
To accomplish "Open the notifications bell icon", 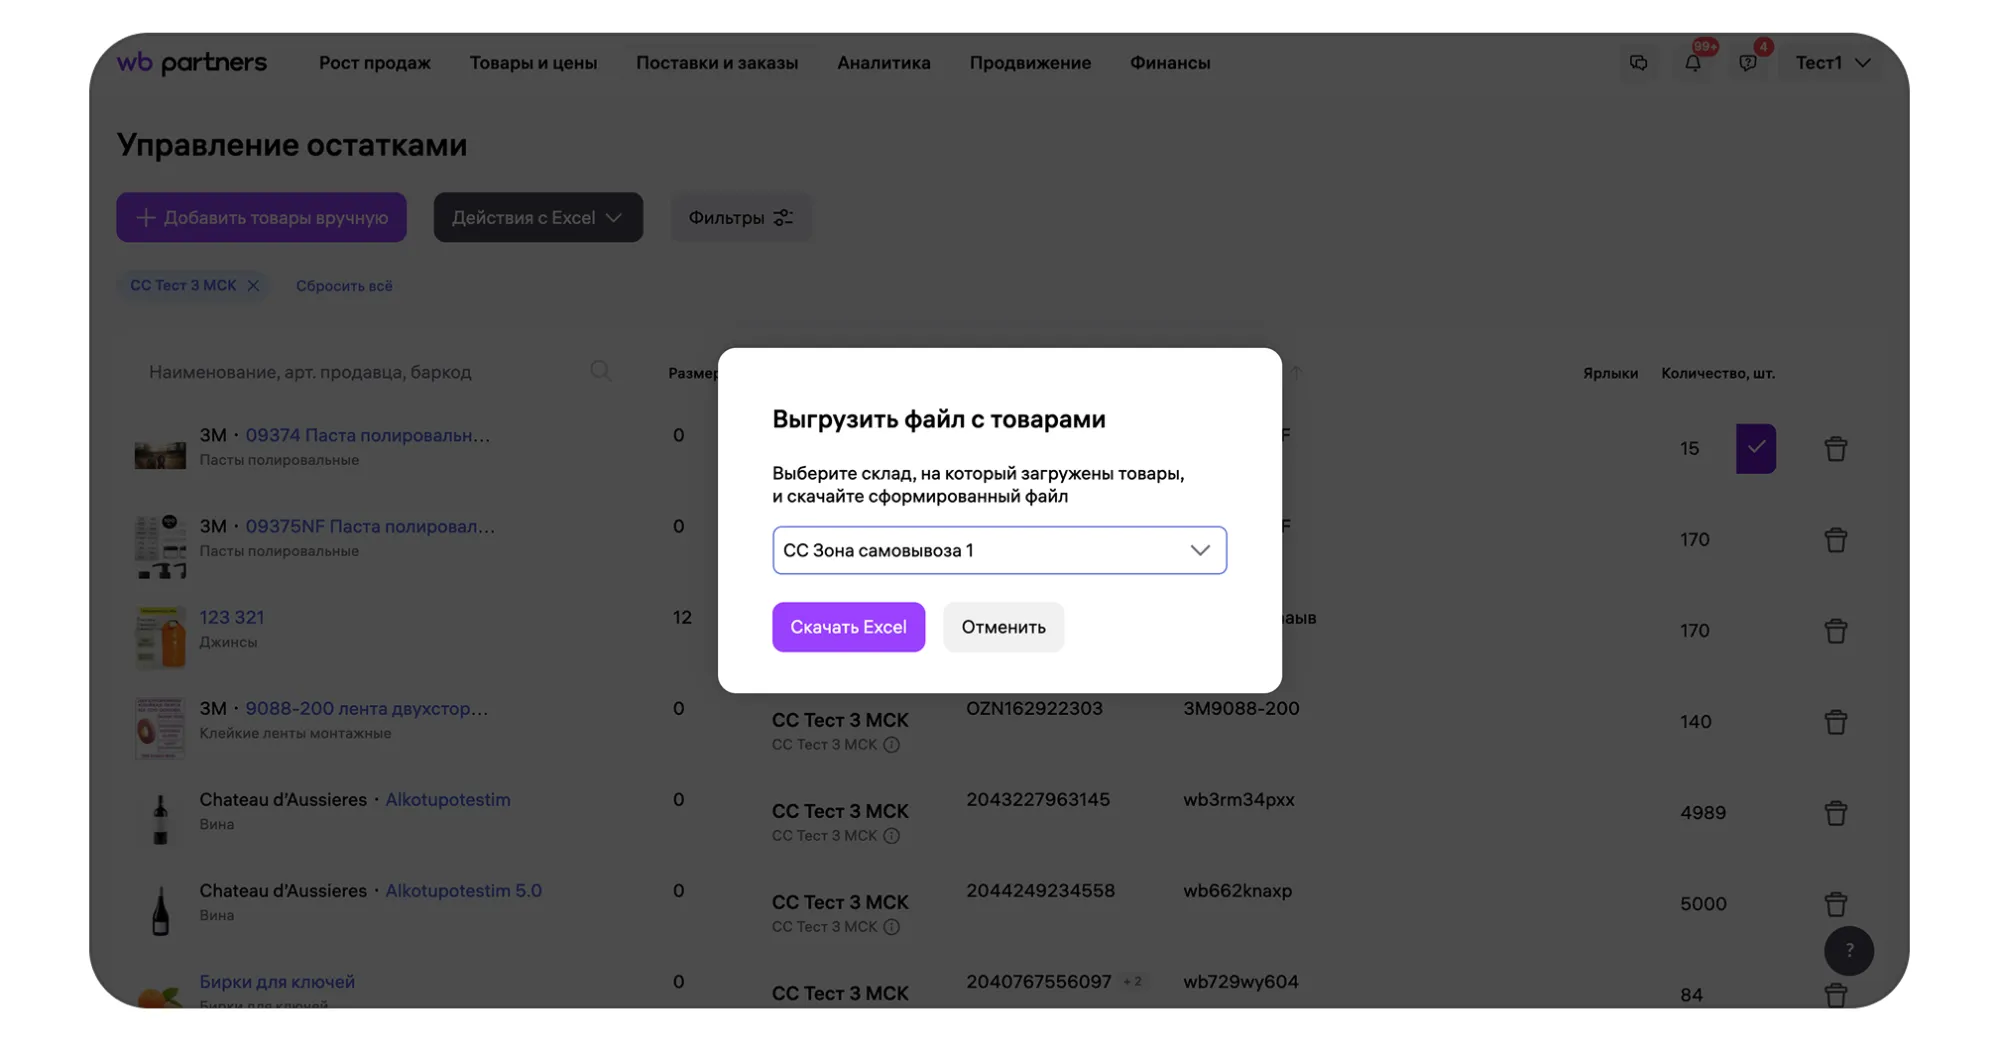I will point(1693,63).
